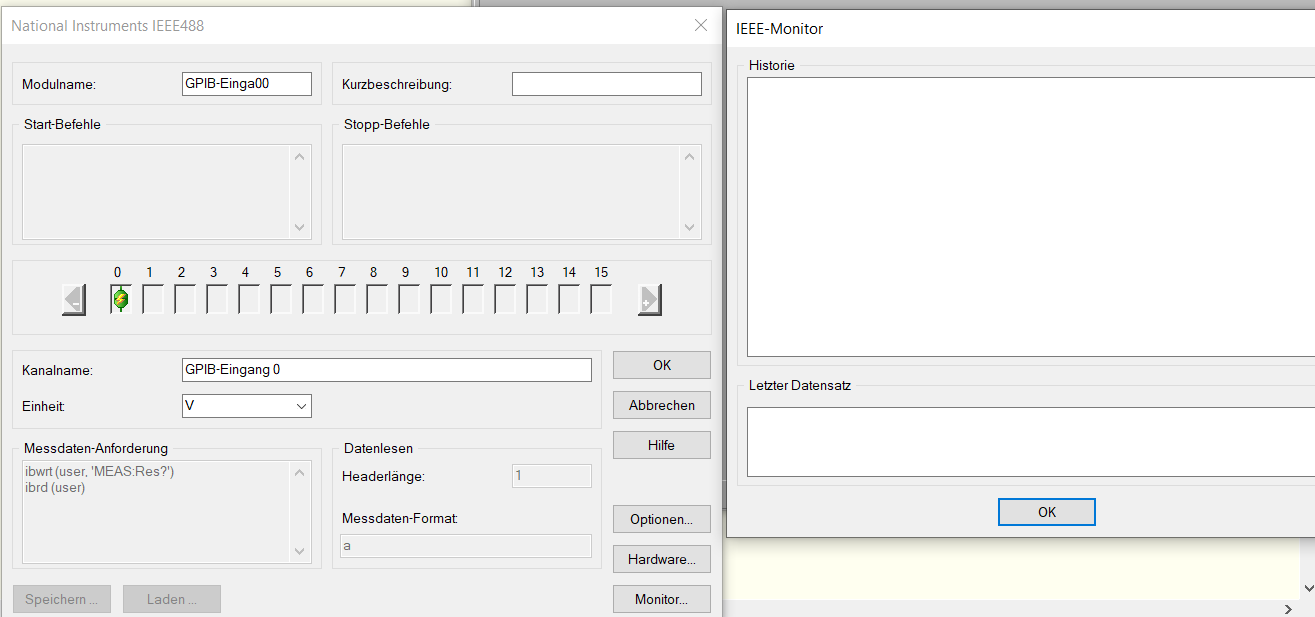Click the Hilfe button
This screenshot has width=1315, height=617.
(662, 445)
